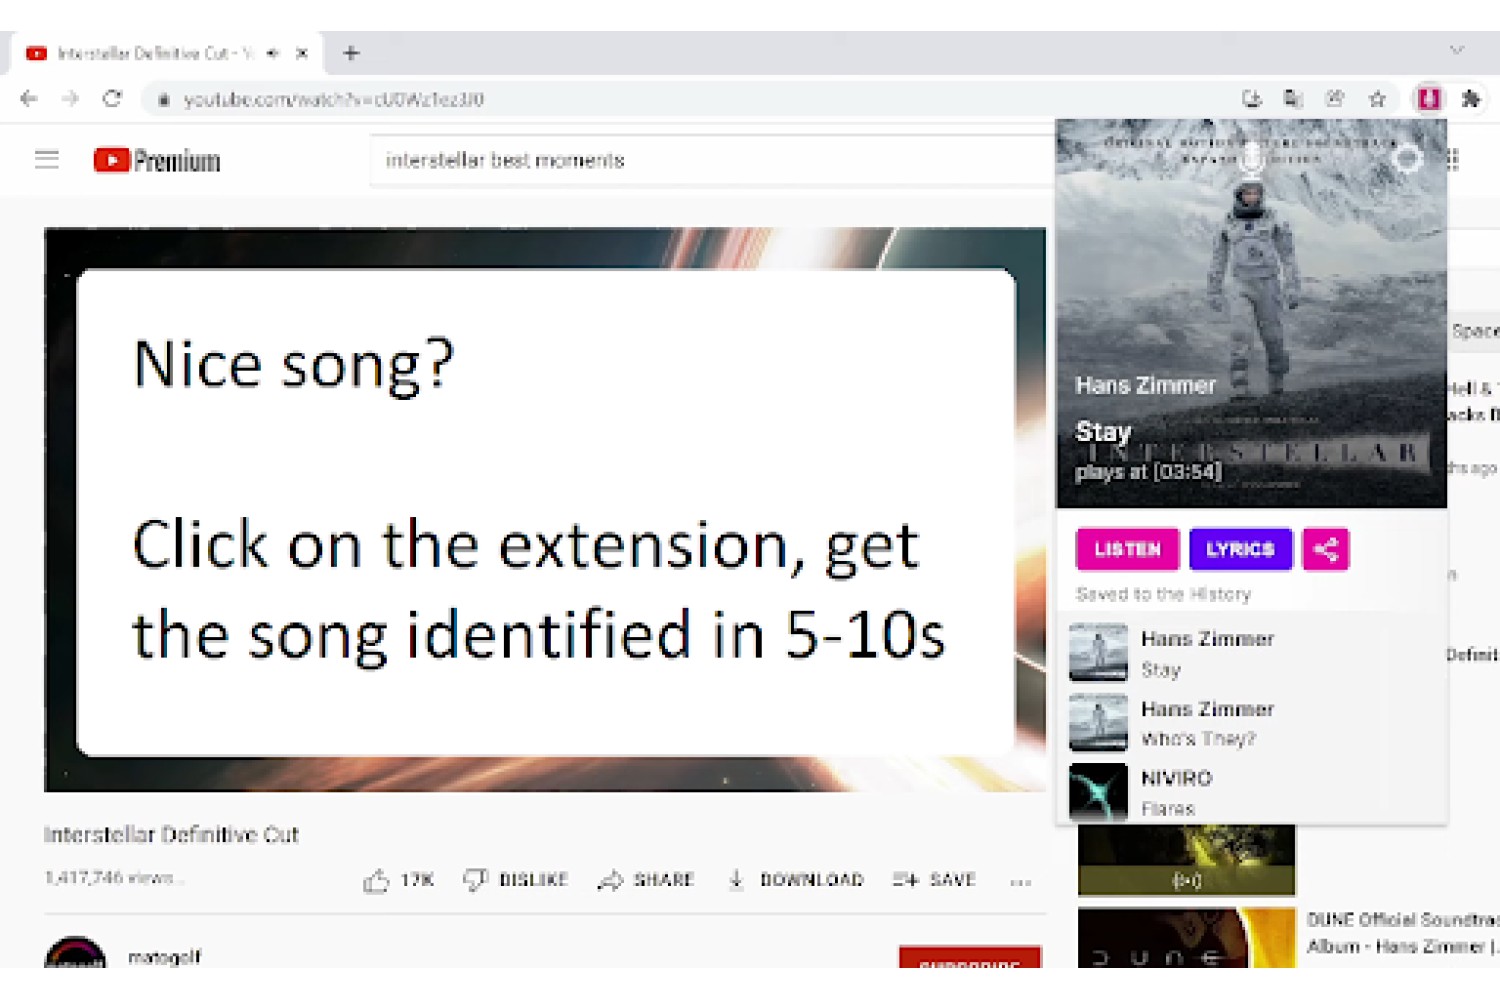Click the SHARE button under video

point(646,880)
